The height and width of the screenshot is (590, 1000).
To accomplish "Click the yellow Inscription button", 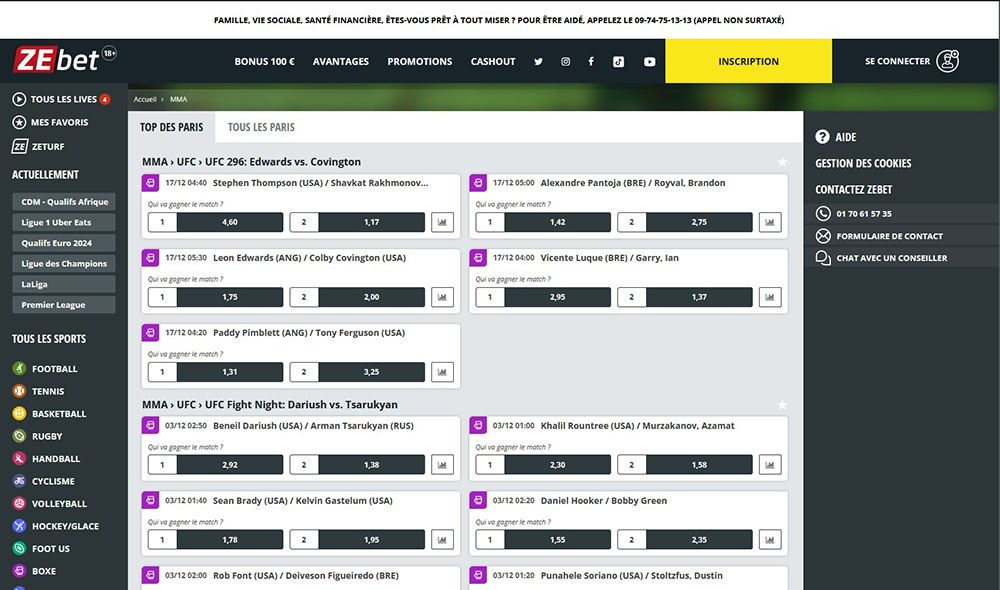I will pos(748,62).
